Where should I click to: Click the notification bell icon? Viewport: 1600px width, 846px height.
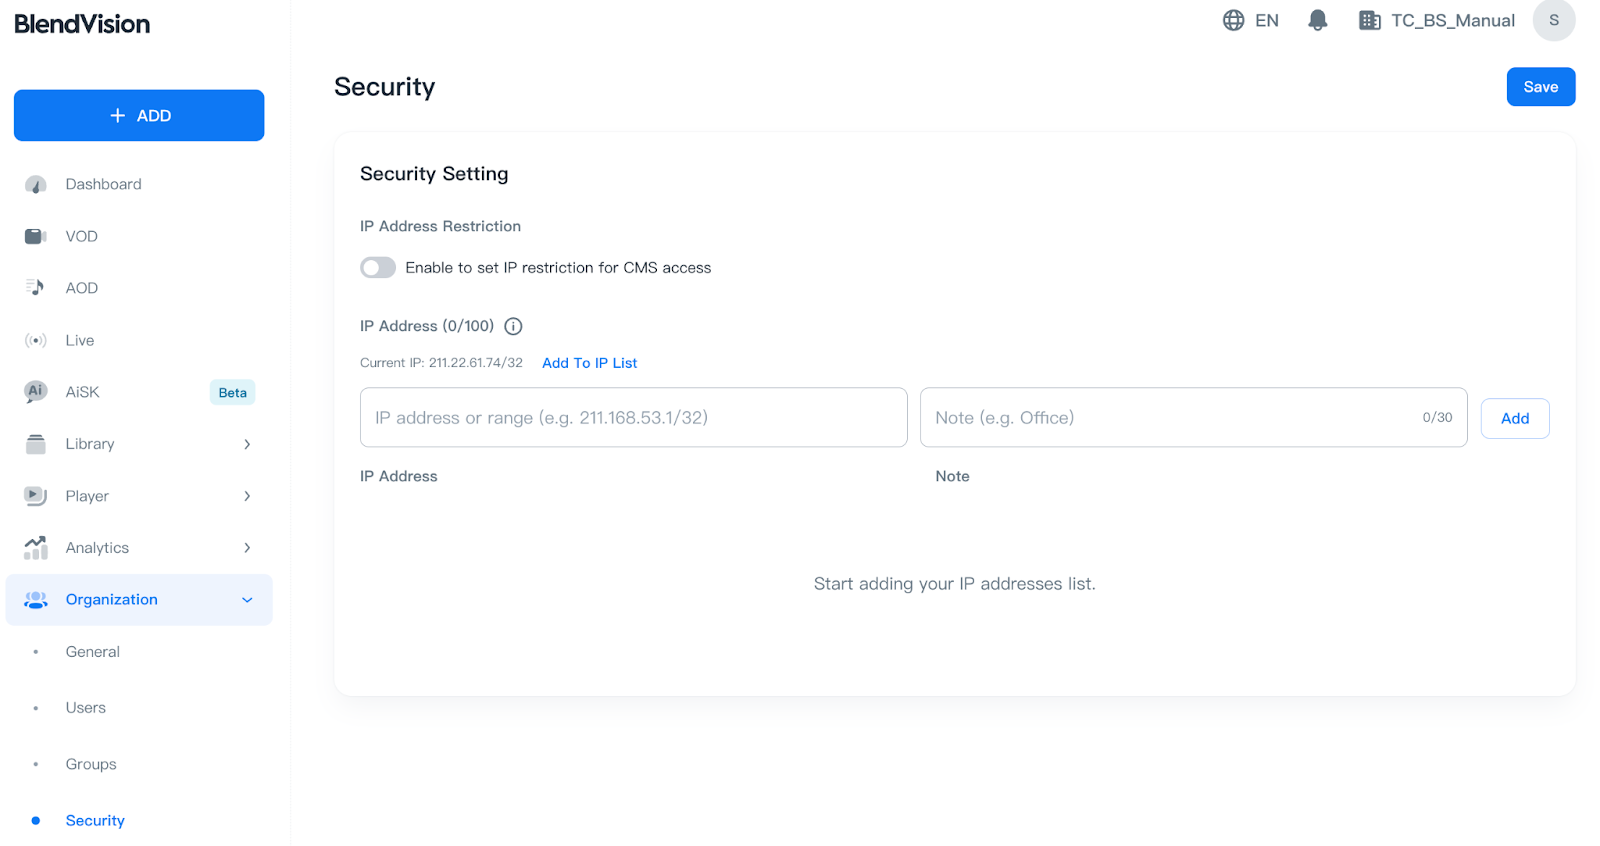coord(1317,19)
